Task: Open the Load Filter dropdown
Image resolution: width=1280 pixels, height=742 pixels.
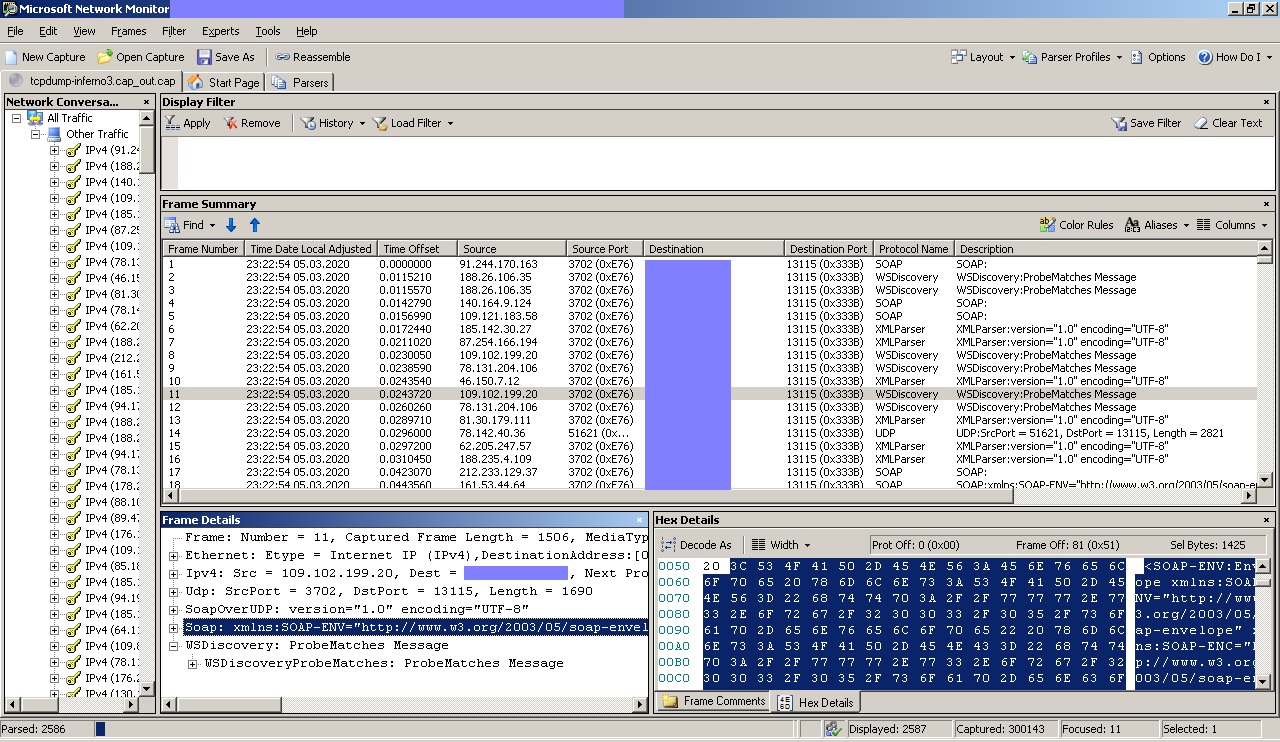Action: (413, 123)
